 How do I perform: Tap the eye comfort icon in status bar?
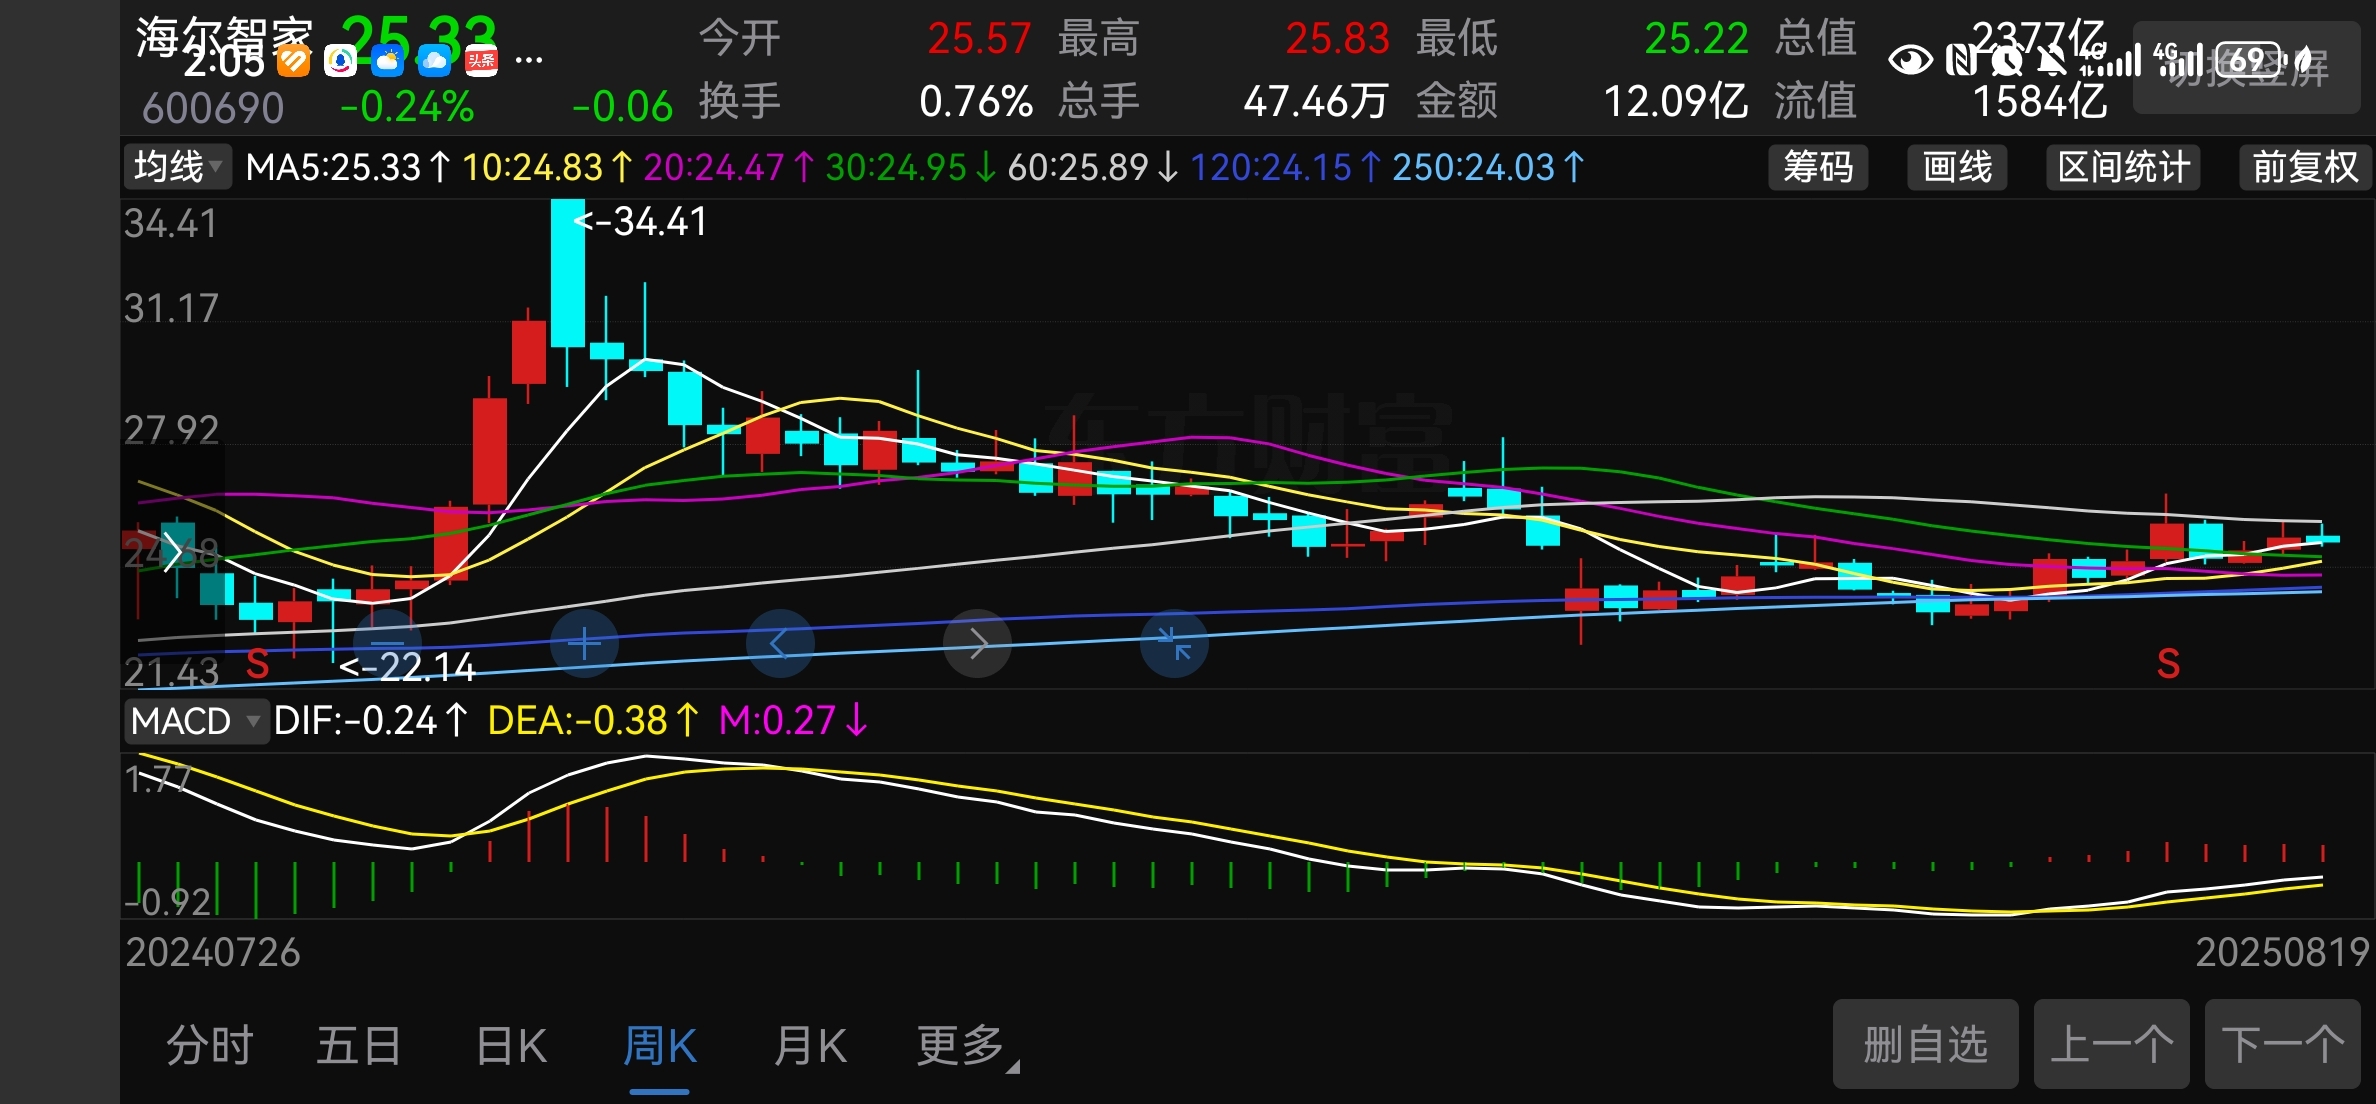click(x=1910, y=60)
